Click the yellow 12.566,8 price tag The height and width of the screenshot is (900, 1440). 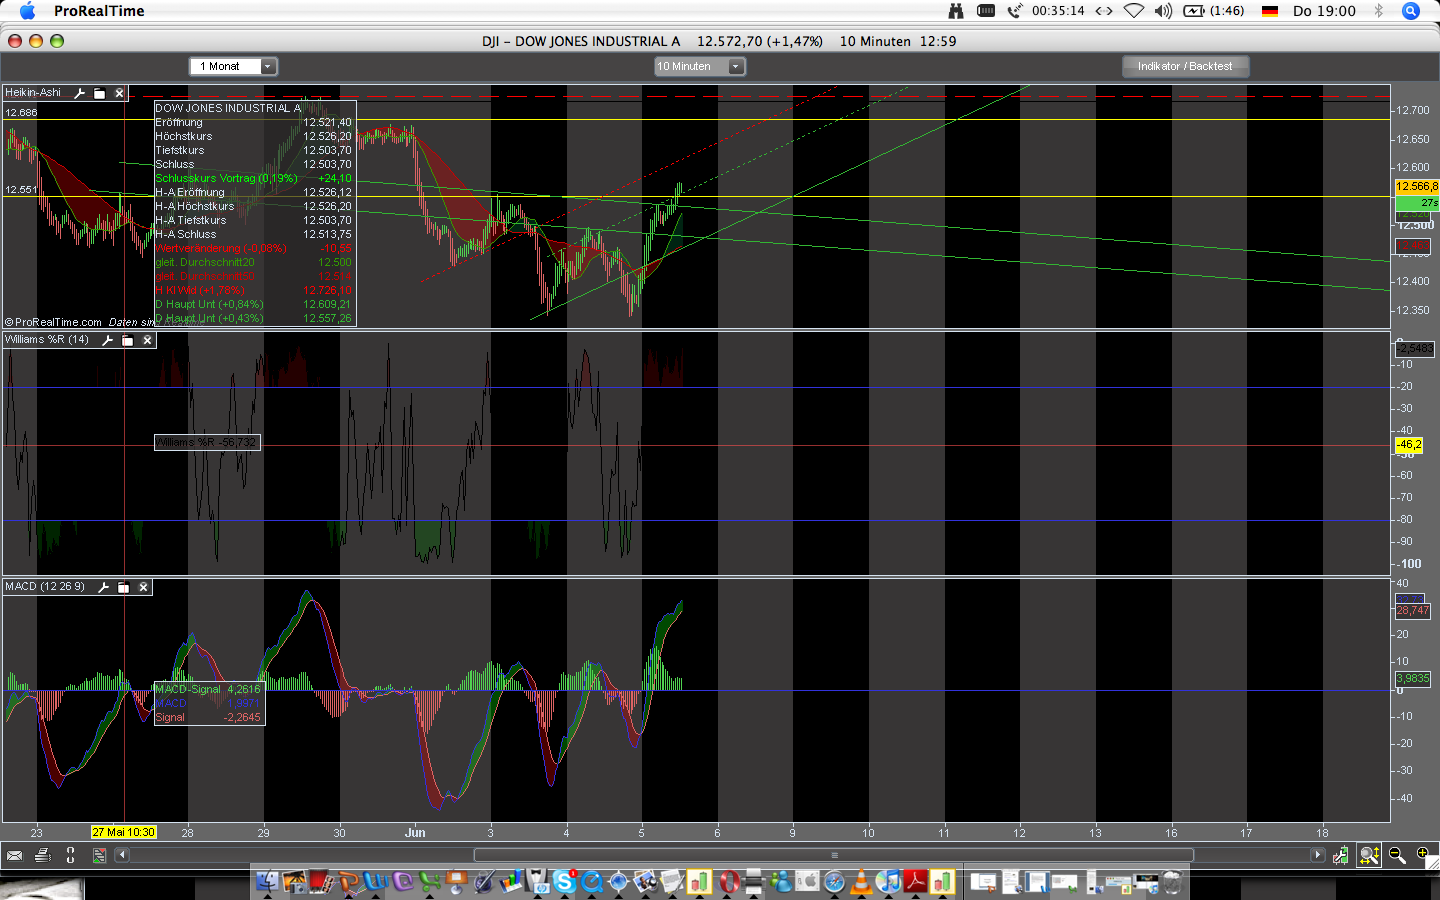1417,187
